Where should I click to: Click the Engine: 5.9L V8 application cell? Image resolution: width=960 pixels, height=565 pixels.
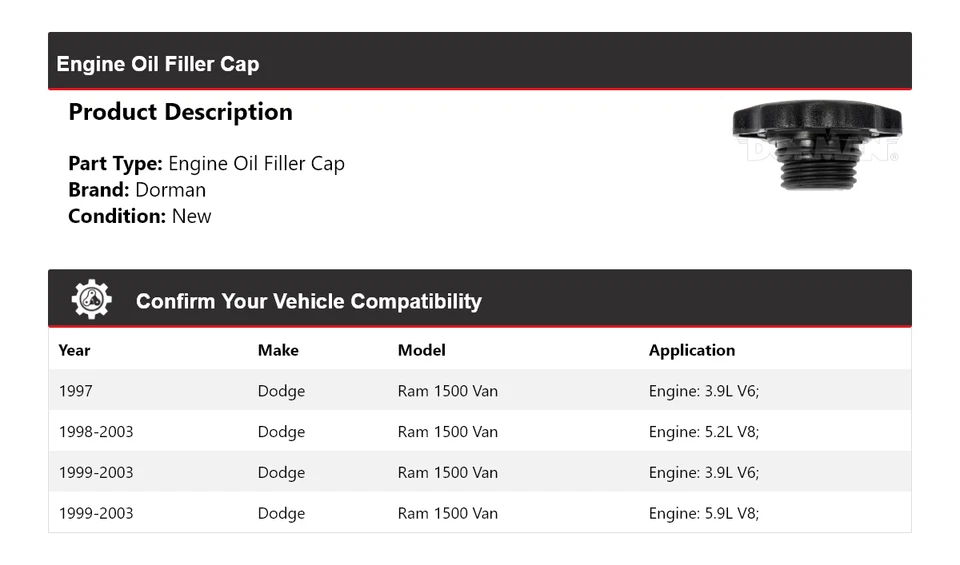703,513
